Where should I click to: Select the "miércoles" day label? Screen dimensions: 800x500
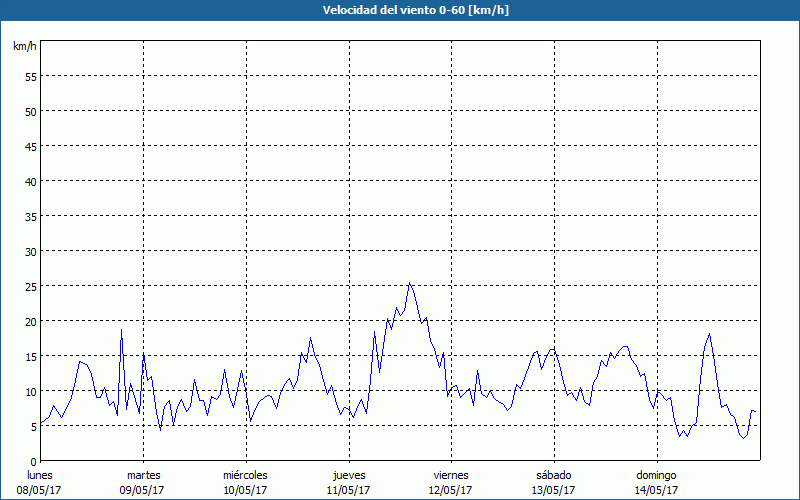(245, 475)
